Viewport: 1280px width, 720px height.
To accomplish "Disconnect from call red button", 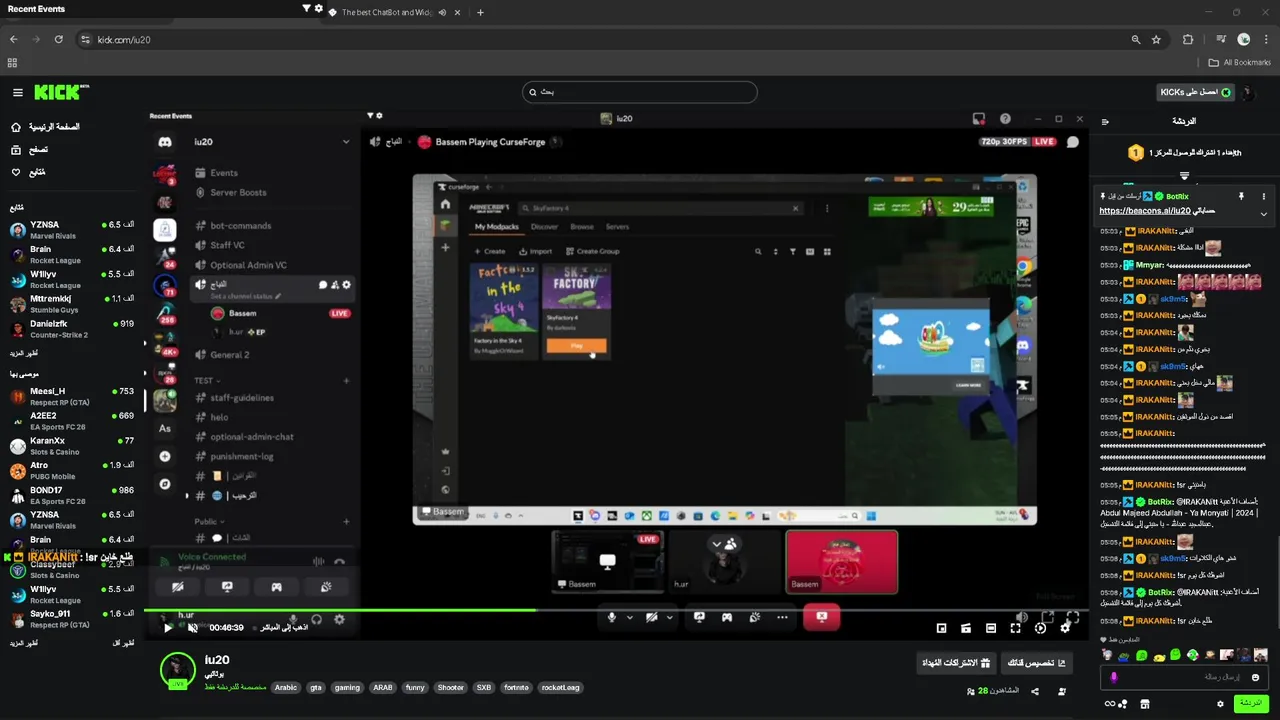I will 821,617.
